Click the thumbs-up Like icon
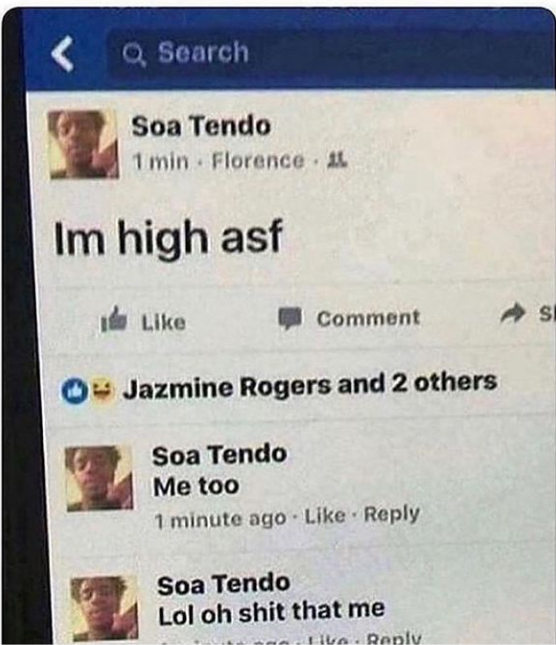 114,320
